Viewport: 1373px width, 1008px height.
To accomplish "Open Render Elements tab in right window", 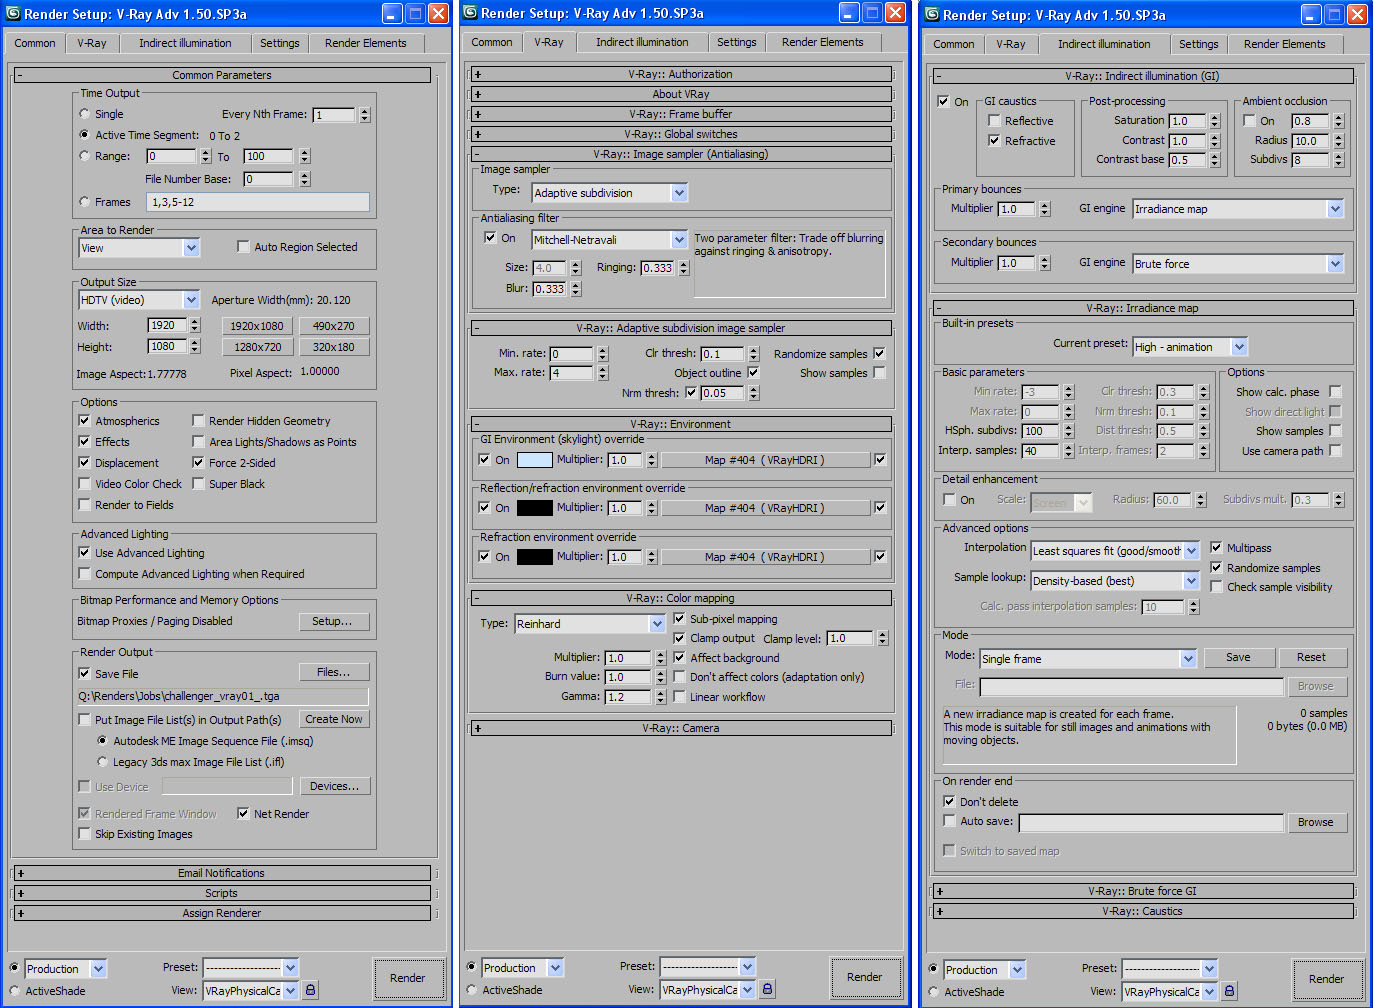I will [x=1284, y=44].
